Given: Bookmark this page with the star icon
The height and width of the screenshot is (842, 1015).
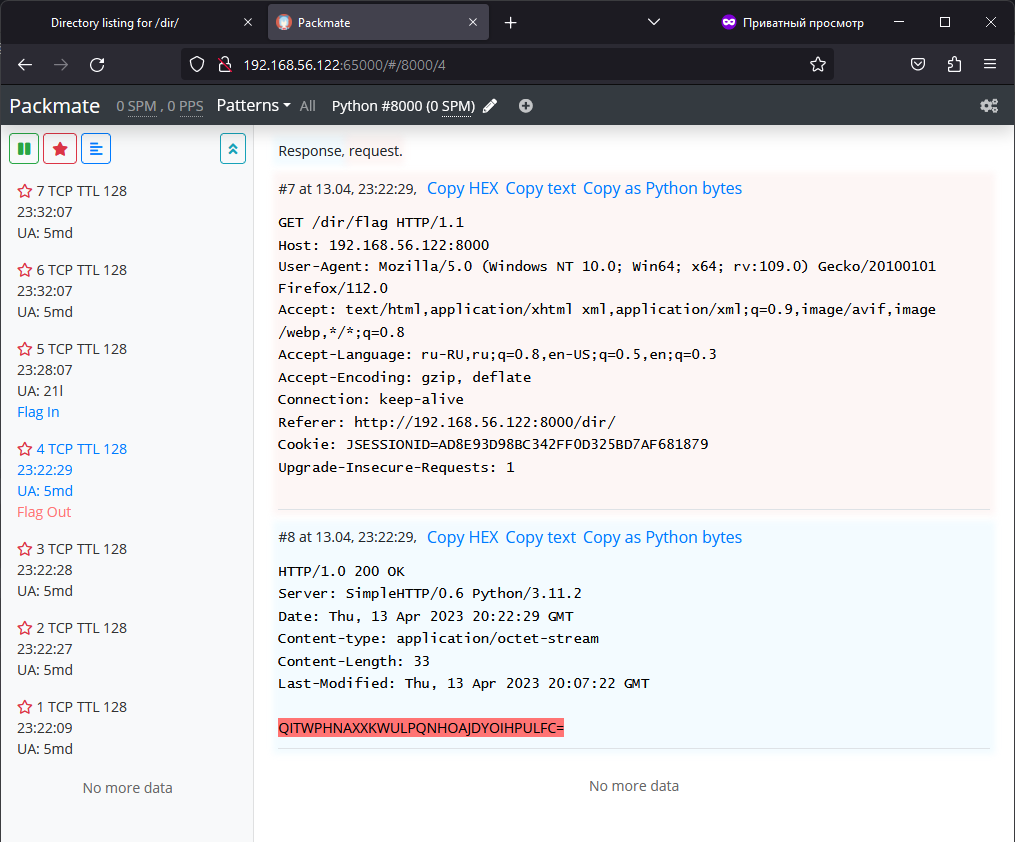Looking at the screenshot, I should [818, 64].
